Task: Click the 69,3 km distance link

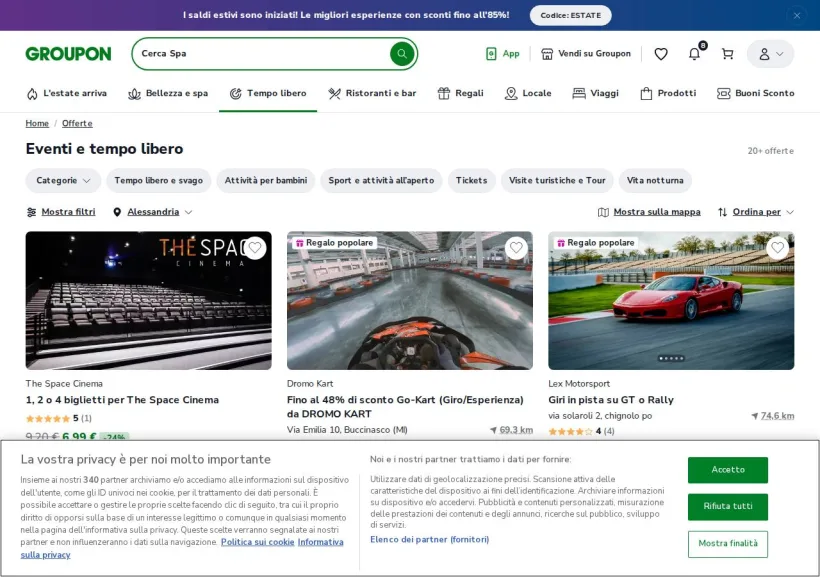Action: (511, 430)
